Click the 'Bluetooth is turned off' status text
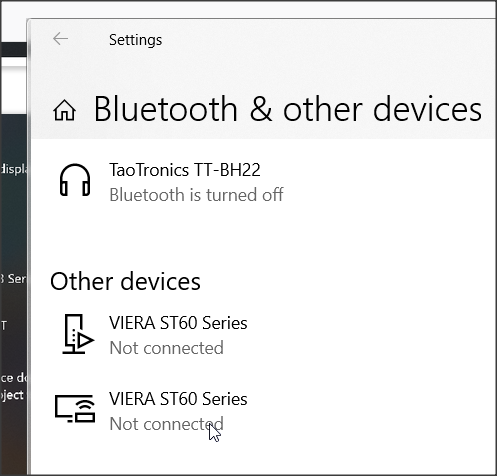 point(196,195)
